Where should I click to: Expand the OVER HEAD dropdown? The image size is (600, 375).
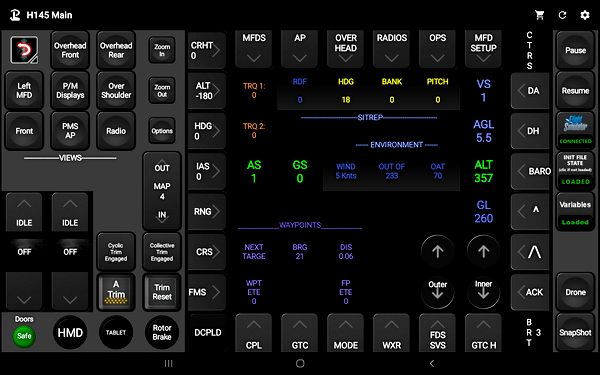click(346, 49)
